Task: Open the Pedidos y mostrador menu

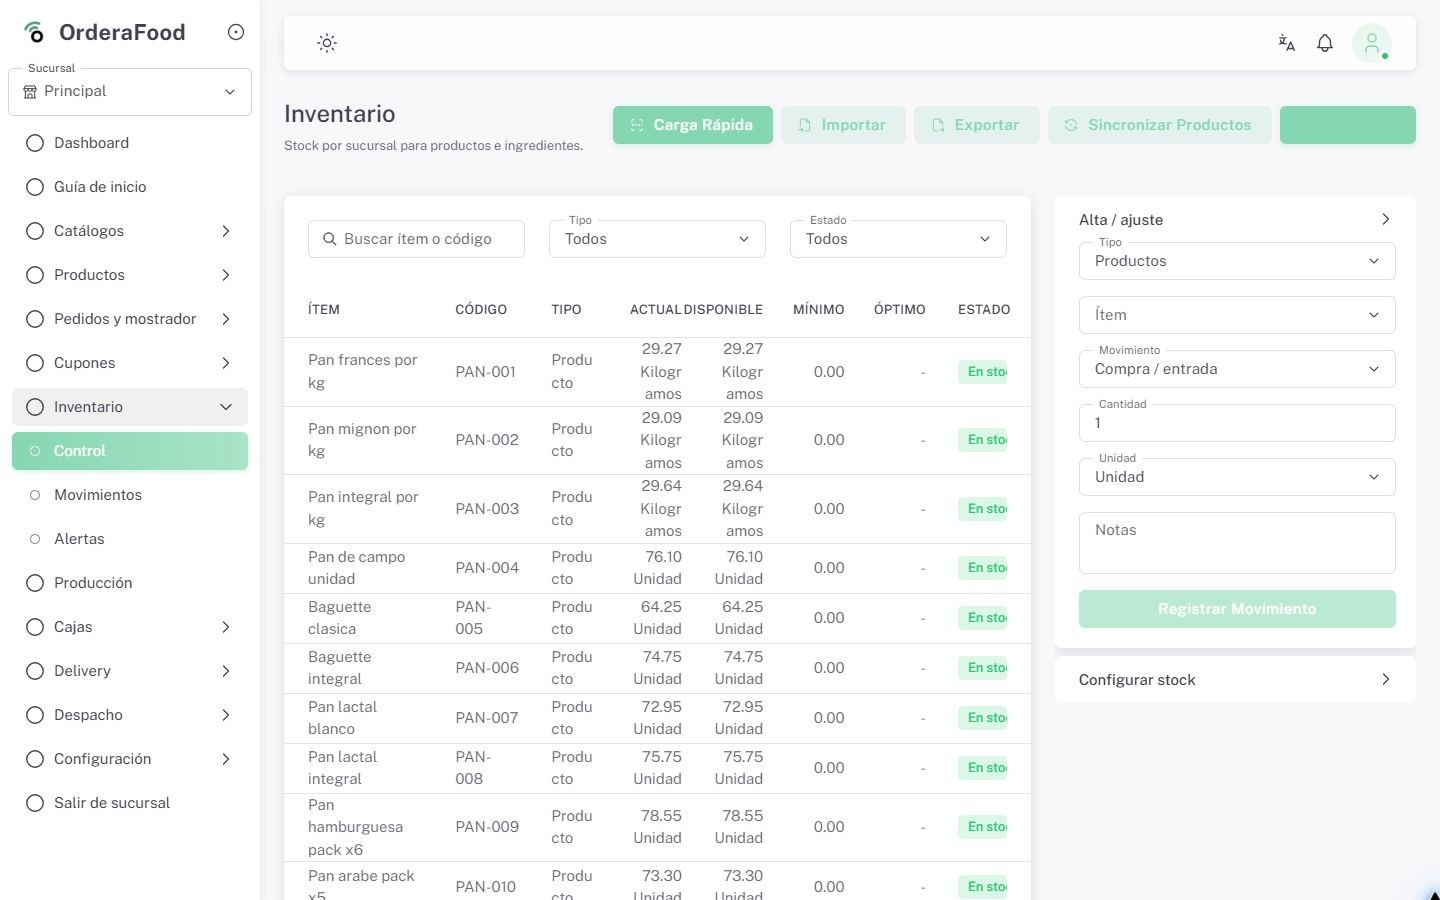Action: point(130,319)
